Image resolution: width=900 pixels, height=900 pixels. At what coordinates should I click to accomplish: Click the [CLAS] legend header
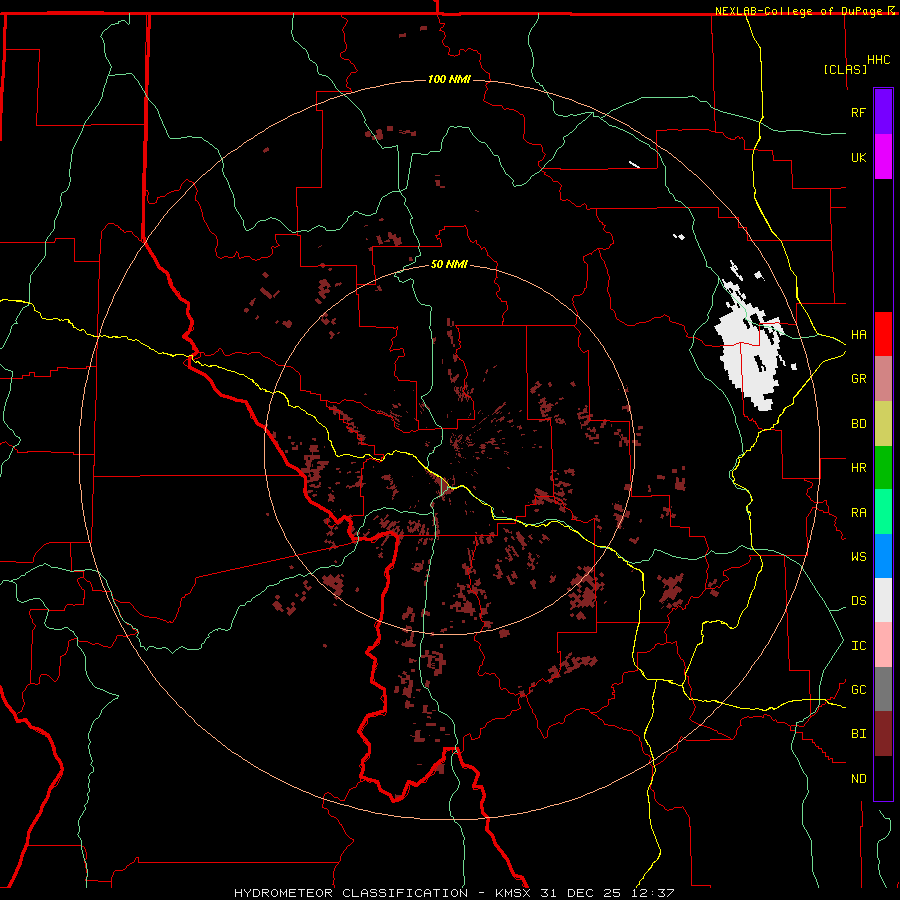pos(845,69)
